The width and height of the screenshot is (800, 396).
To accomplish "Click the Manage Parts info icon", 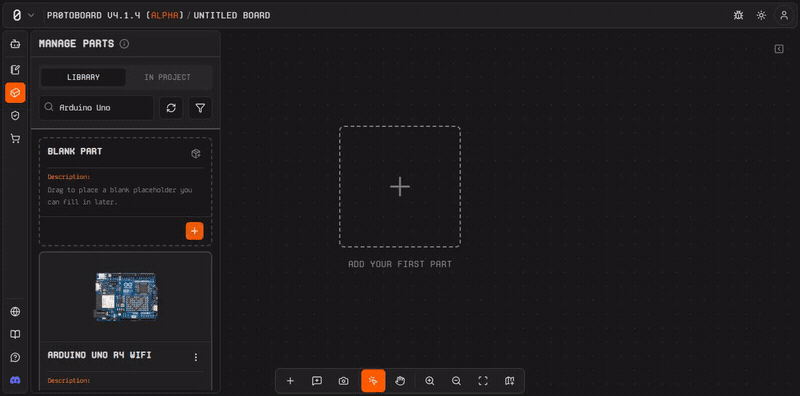I will click(x=124, y=44).
